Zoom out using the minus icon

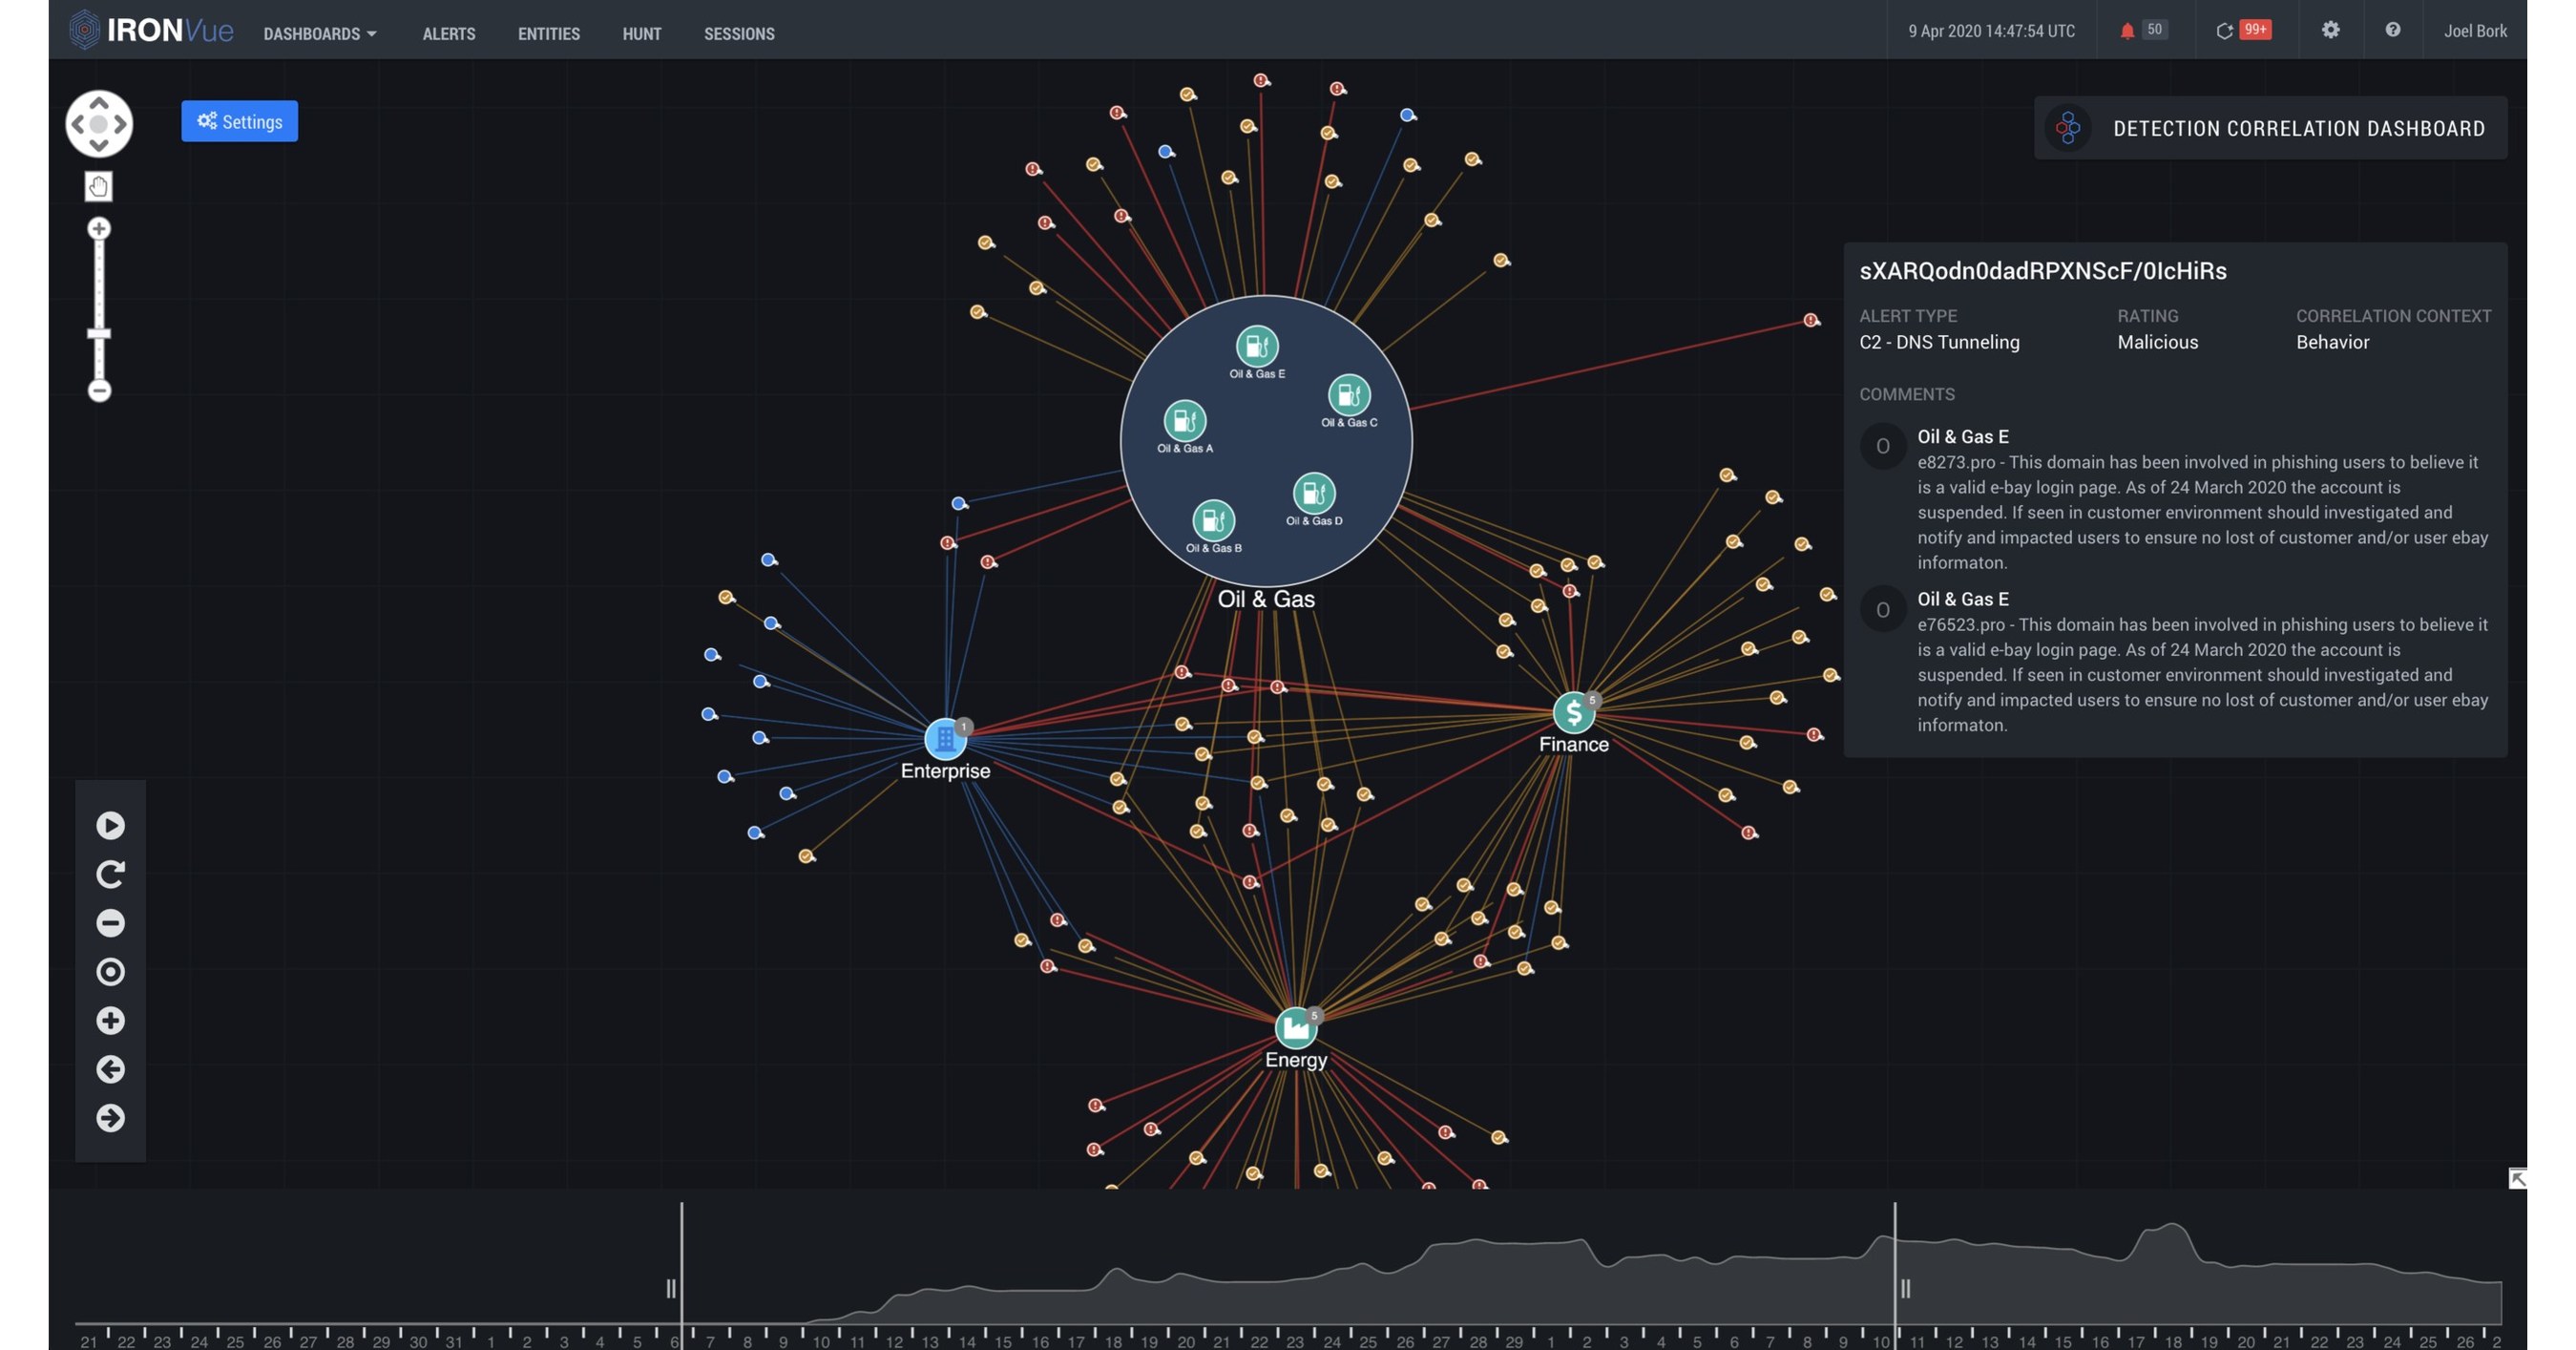110,923
